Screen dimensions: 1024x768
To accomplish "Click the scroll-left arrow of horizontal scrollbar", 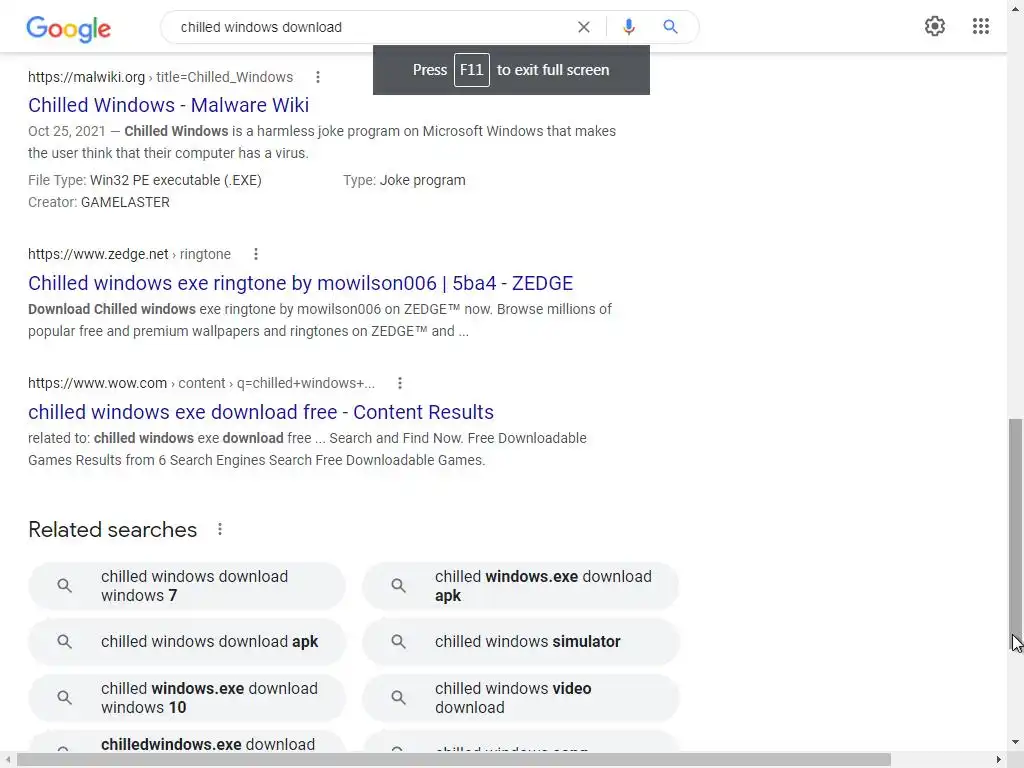I will 7,760.
